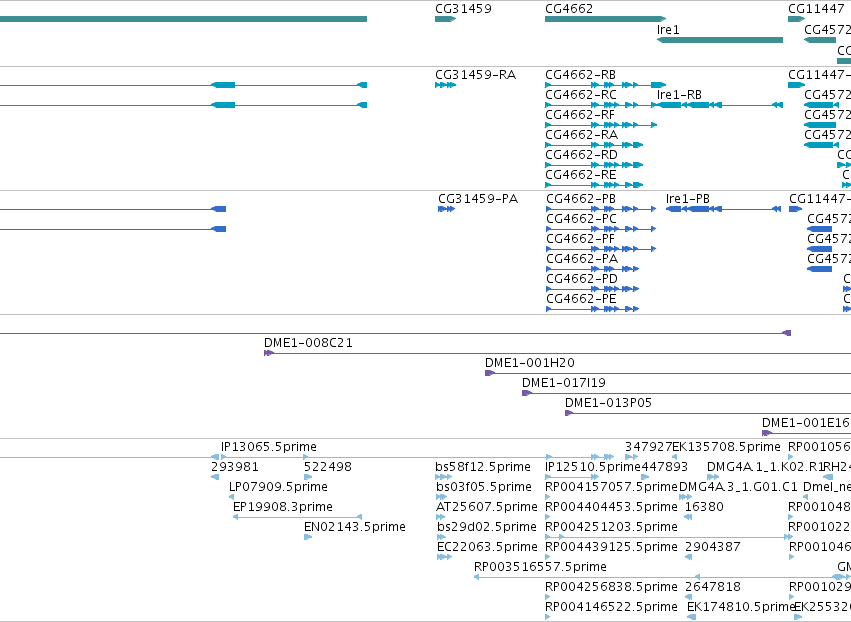Viewport: 851px width, 622px height.
Task: Click the 2904387 feature label
Action: point(713,547)
